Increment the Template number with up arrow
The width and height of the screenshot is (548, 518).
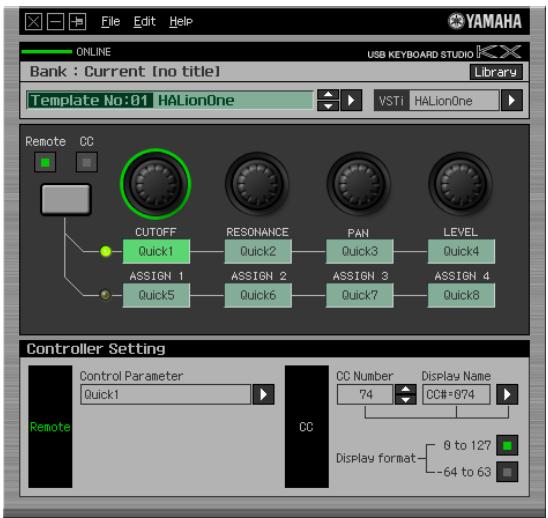click(x=328, y=95)
